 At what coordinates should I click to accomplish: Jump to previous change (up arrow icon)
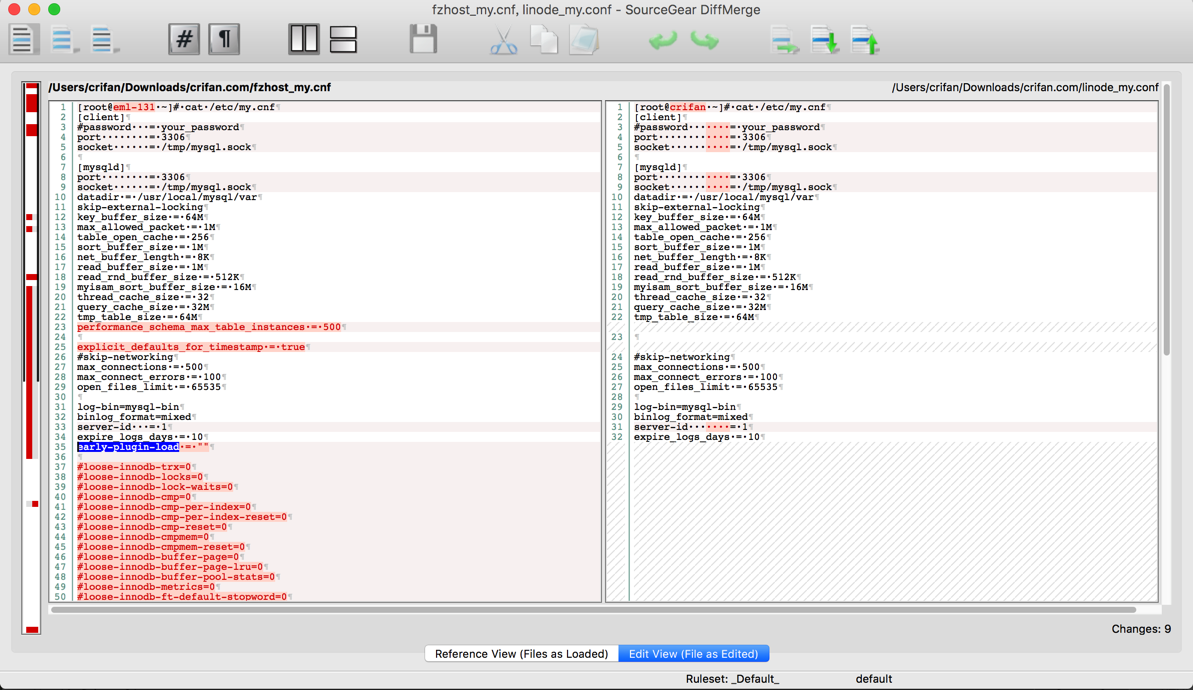[x=865, y=40]
